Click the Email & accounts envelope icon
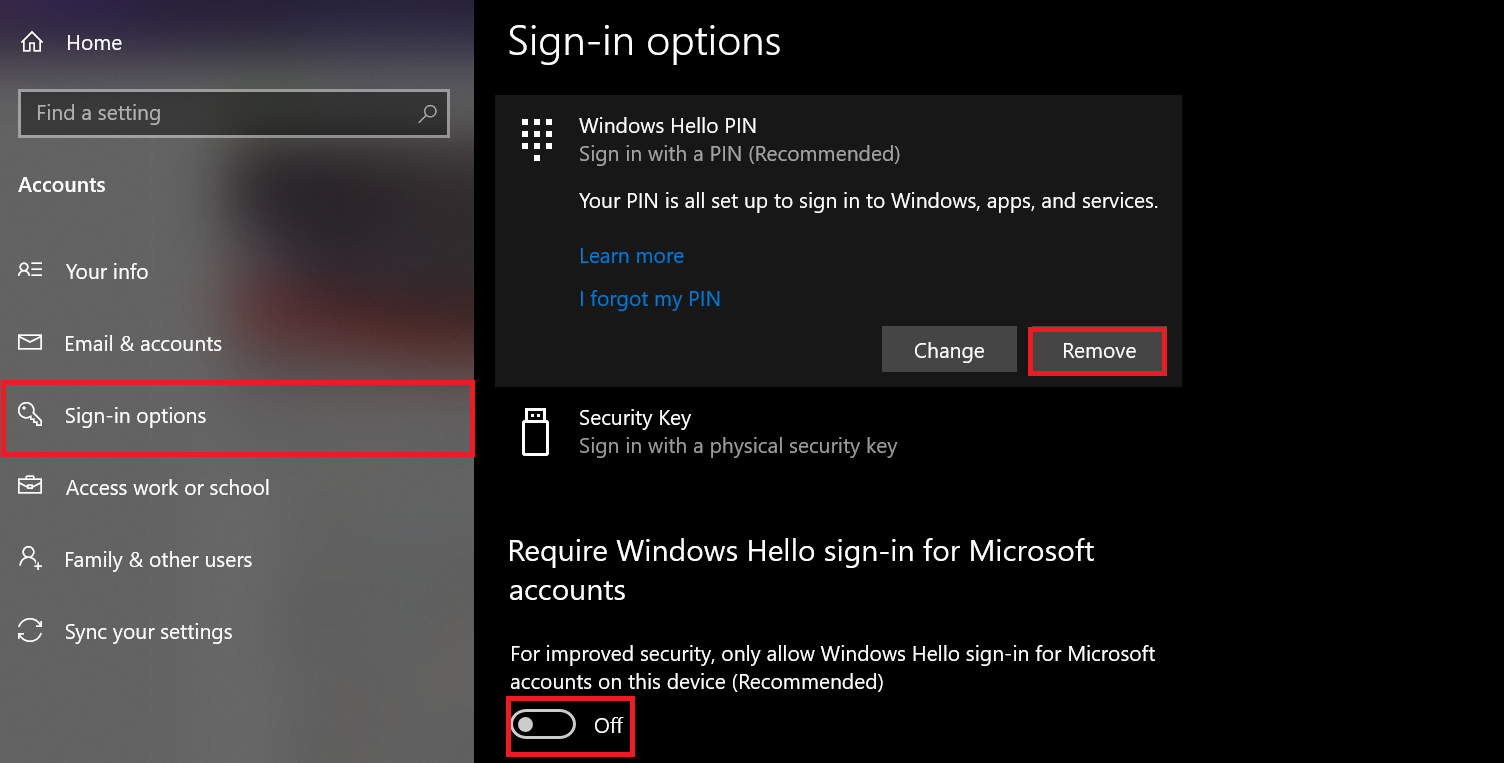Image resolution: width=1504 pixels, height=763 pixels. (30, 343)
